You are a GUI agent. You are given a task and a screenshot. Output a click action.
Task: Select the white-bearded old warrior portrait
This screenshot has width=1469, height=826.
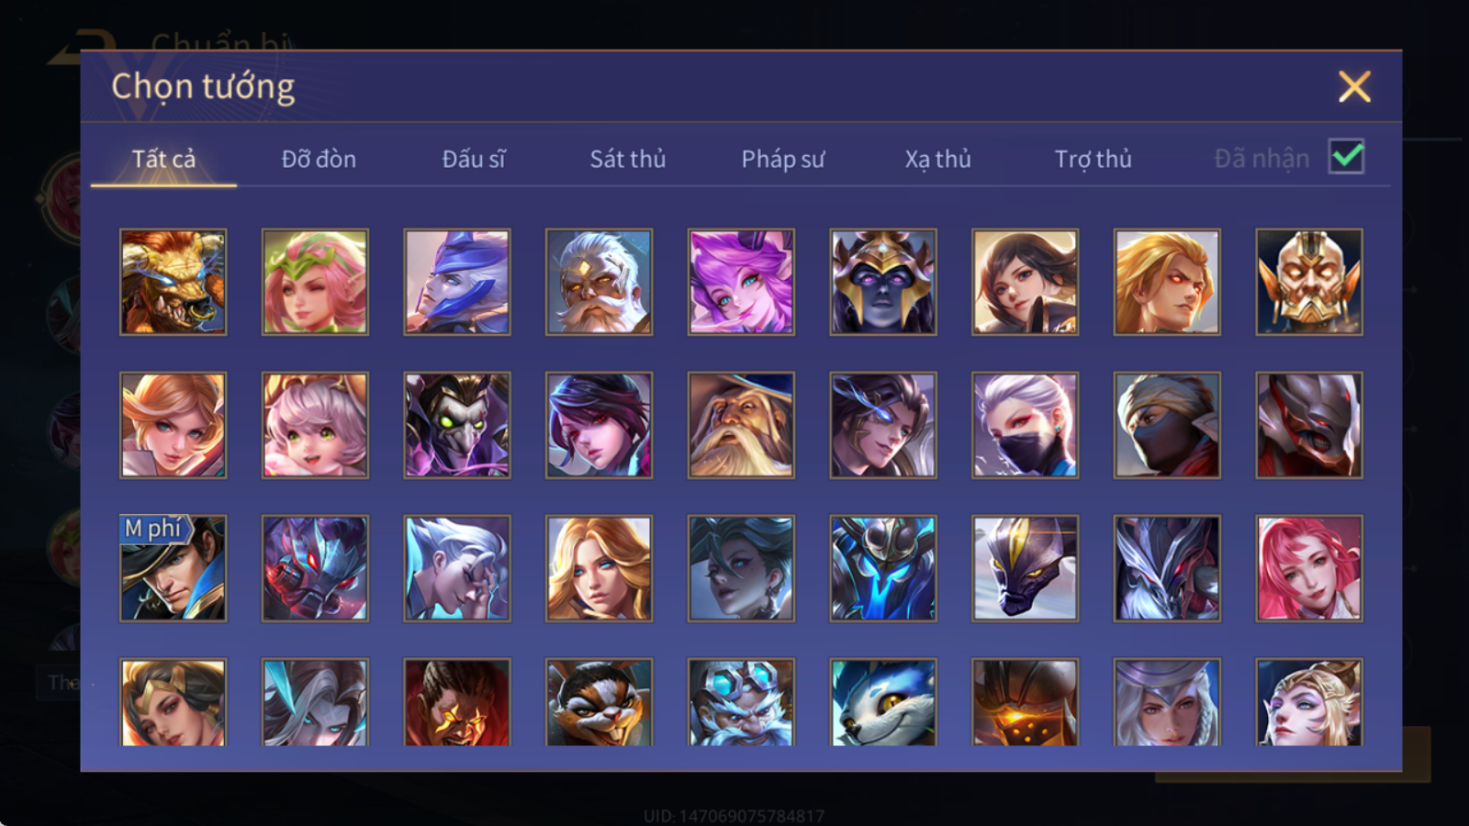tap(599, 282)
